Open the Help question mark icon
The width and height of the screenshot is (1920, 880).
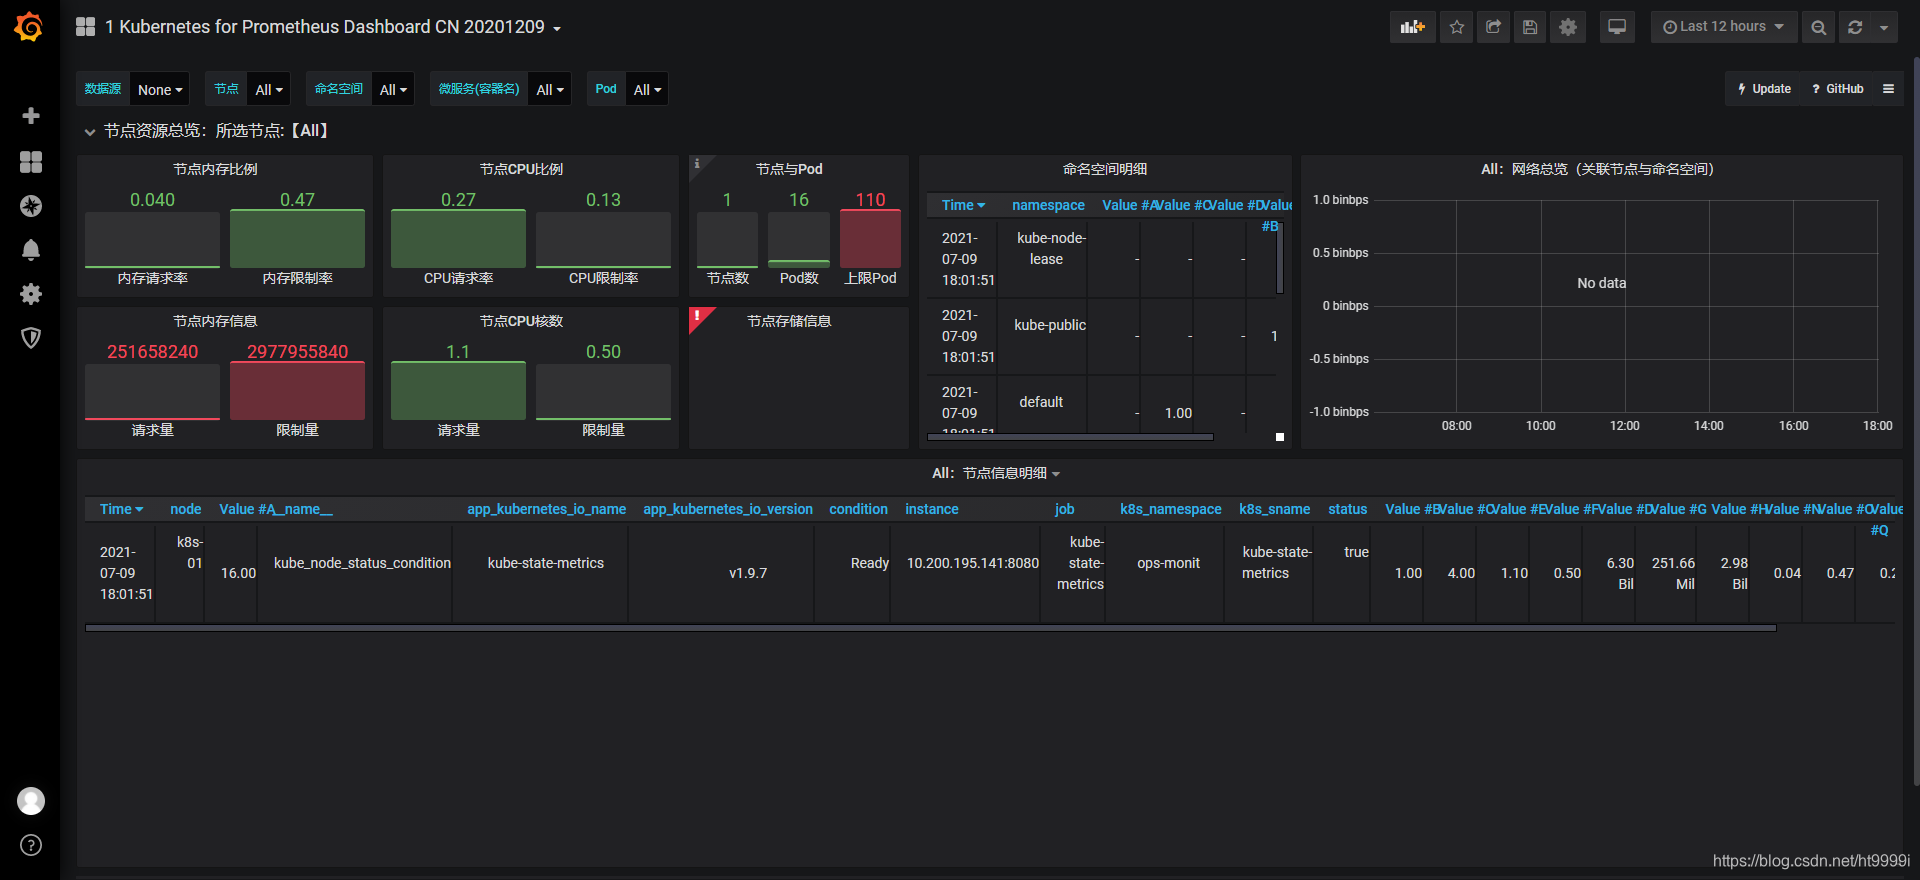pos(31,845)
